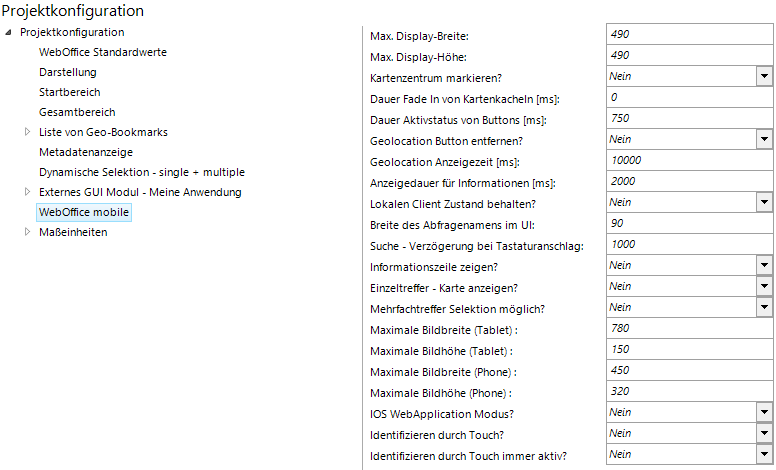Image resolution: width=776 pixels, height=470 pixels.
Task: Click the Max. Display-Breite input field
Action: (x=689, y=34)
